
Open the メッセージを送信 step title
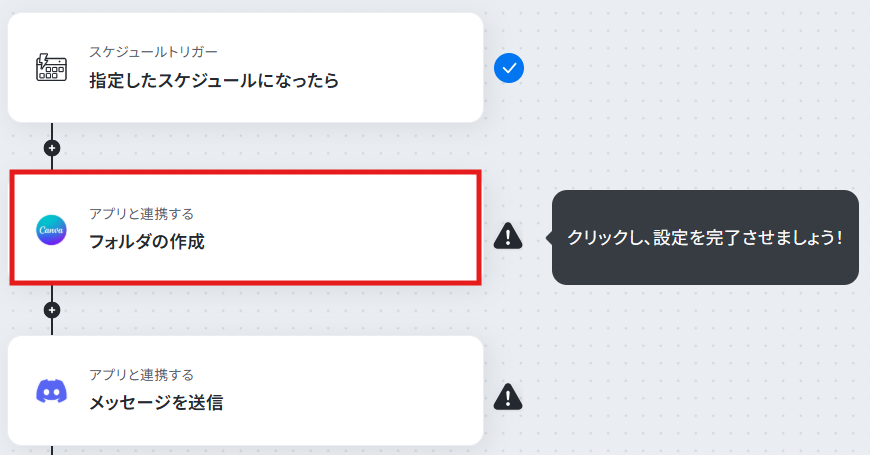pyautogui.click(x=156, y=402)
